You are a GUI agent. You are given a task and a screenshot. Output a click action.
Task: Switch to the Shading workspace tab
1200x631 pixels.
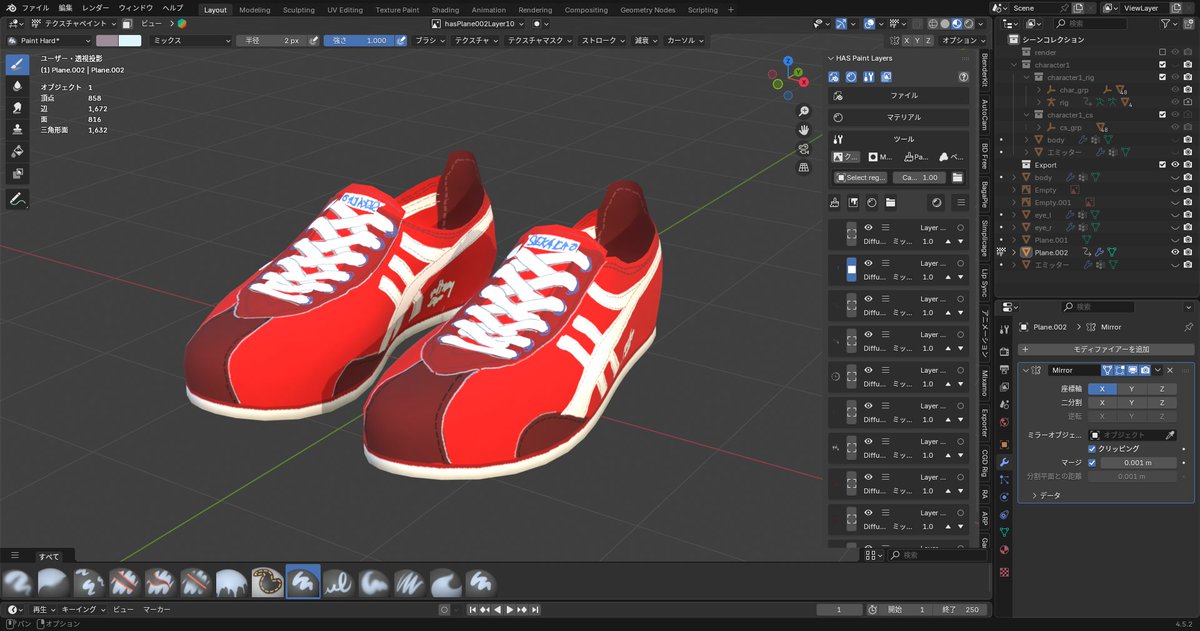445,10
